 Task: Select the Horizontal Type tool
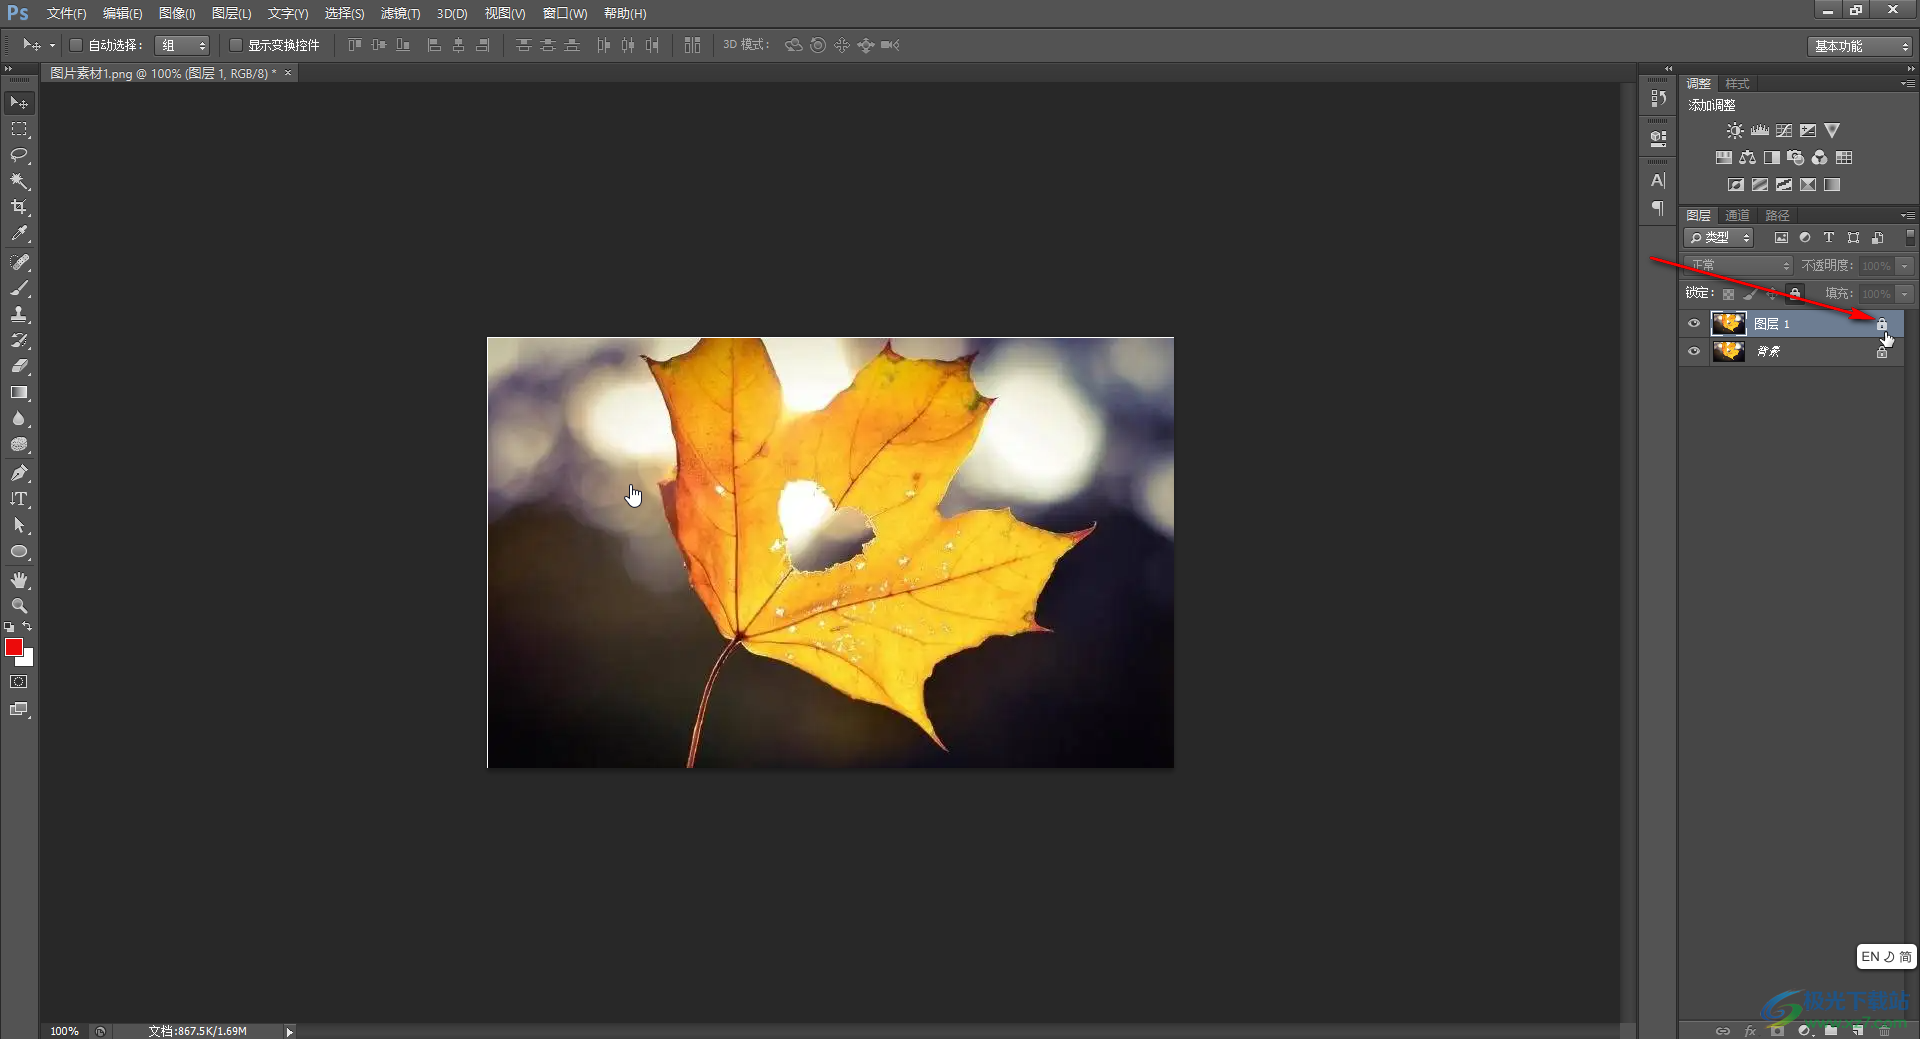19,499
